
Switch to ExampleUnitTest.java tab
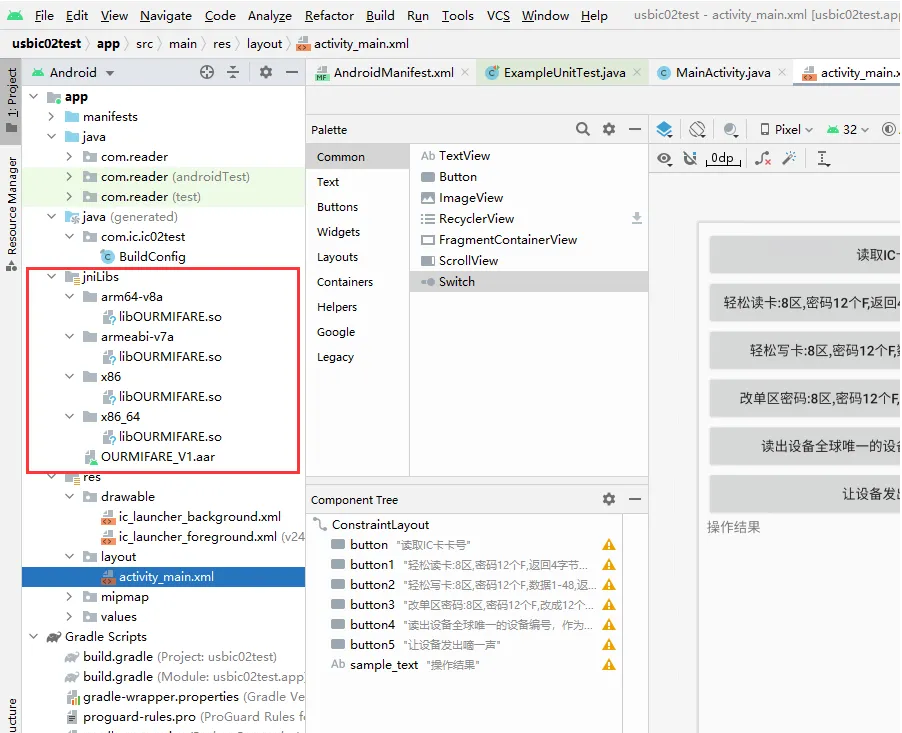pyautogui.click(x=564, y=72)
